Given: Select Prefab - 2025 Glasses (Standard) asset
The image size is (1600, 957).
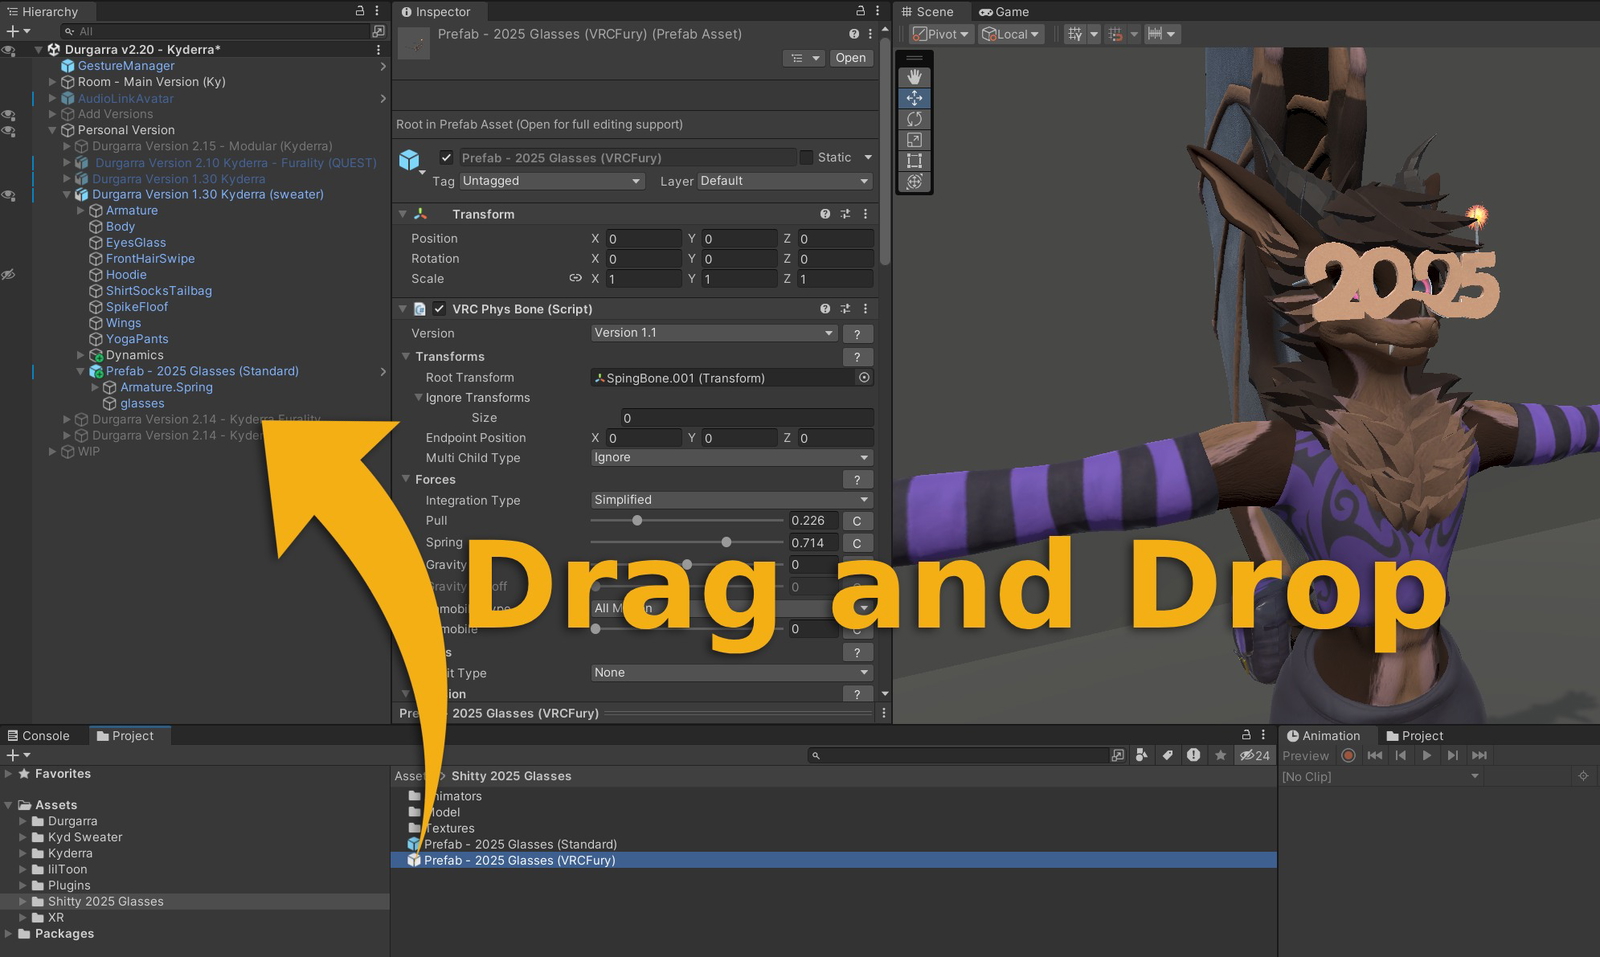Looking at the screenshot, I should click(520, 844).
